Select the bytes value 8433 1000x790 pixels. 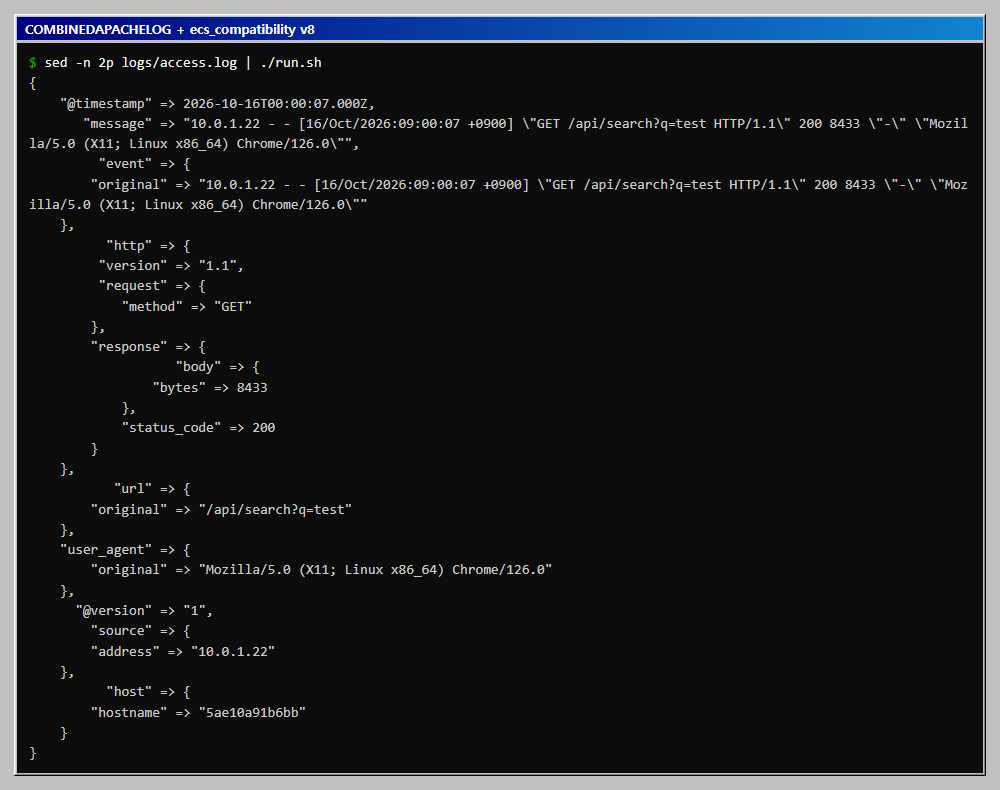(252, 388)
